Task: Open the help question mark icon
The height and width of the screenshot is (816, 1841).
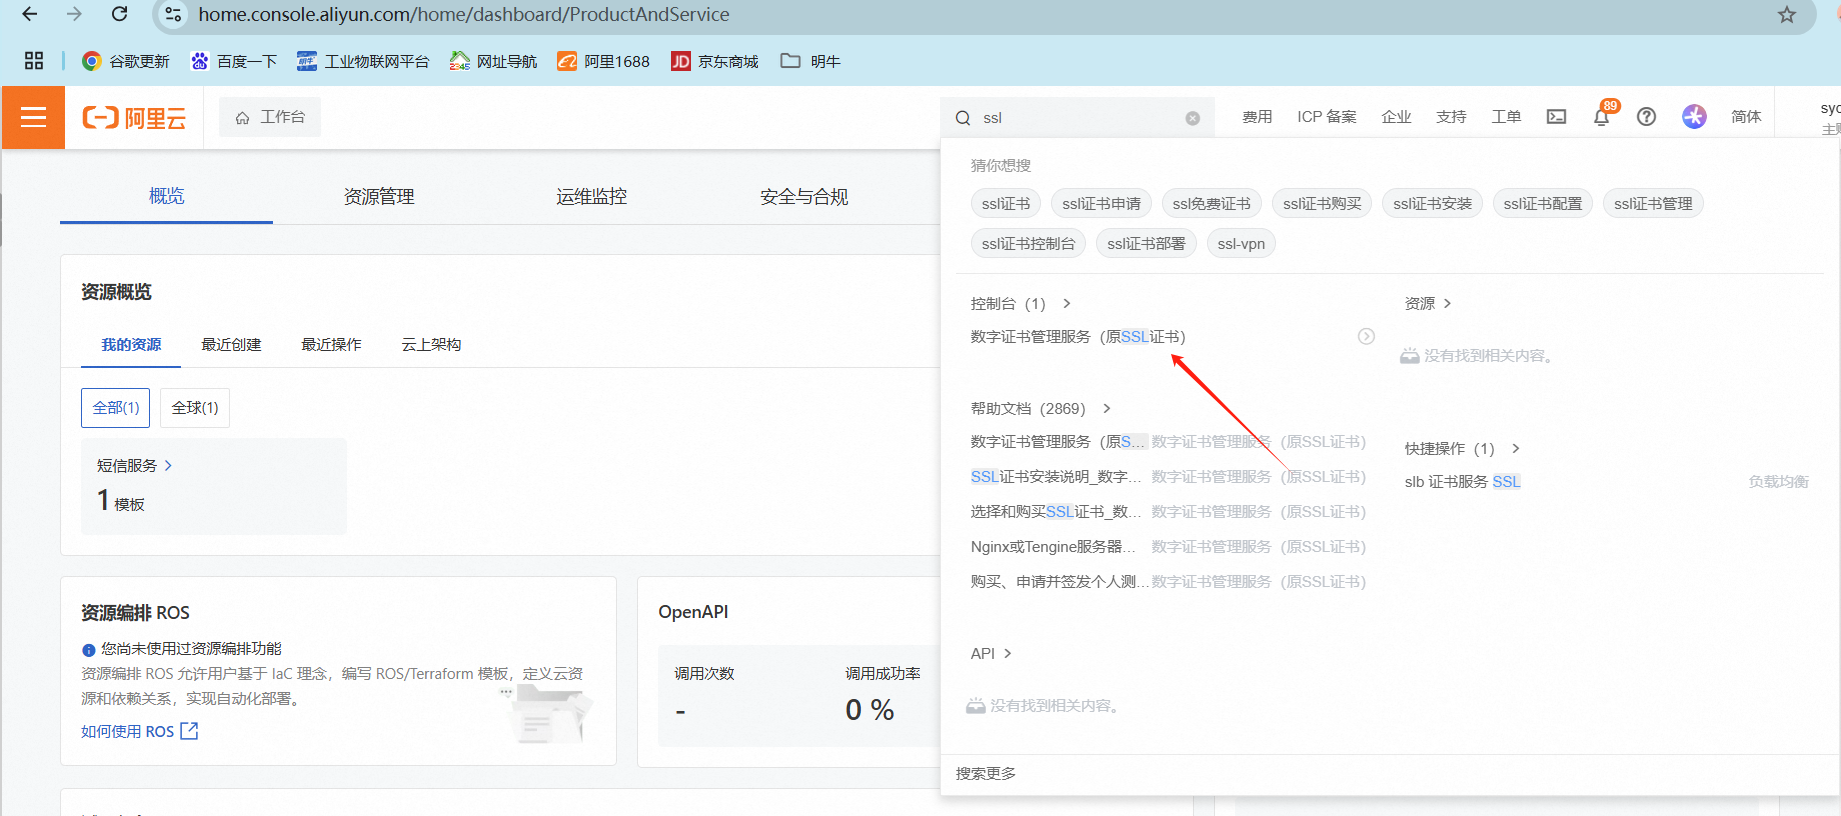Action: point(1646,117)
